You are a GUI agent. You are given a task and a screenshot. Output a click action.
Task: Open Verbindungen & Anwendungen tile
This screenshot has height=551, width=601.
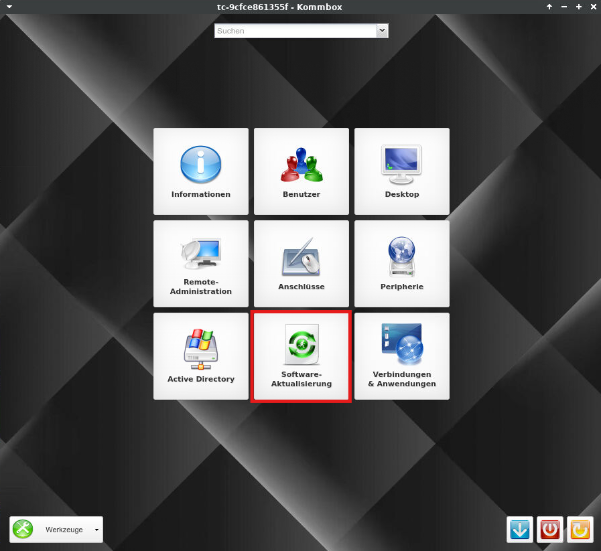pos(401,356)
